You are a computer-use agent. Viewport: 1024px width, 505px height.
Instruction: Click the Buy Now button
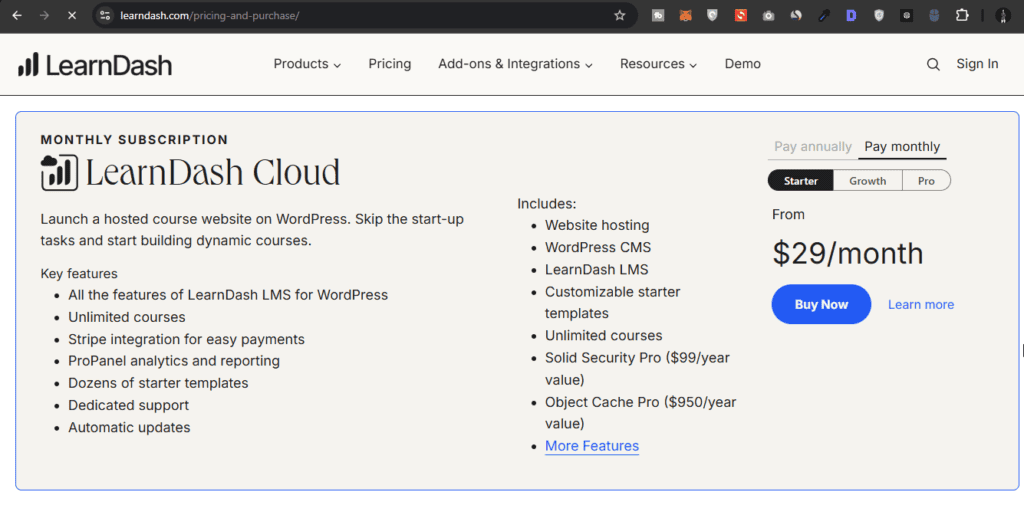(821, 304)
